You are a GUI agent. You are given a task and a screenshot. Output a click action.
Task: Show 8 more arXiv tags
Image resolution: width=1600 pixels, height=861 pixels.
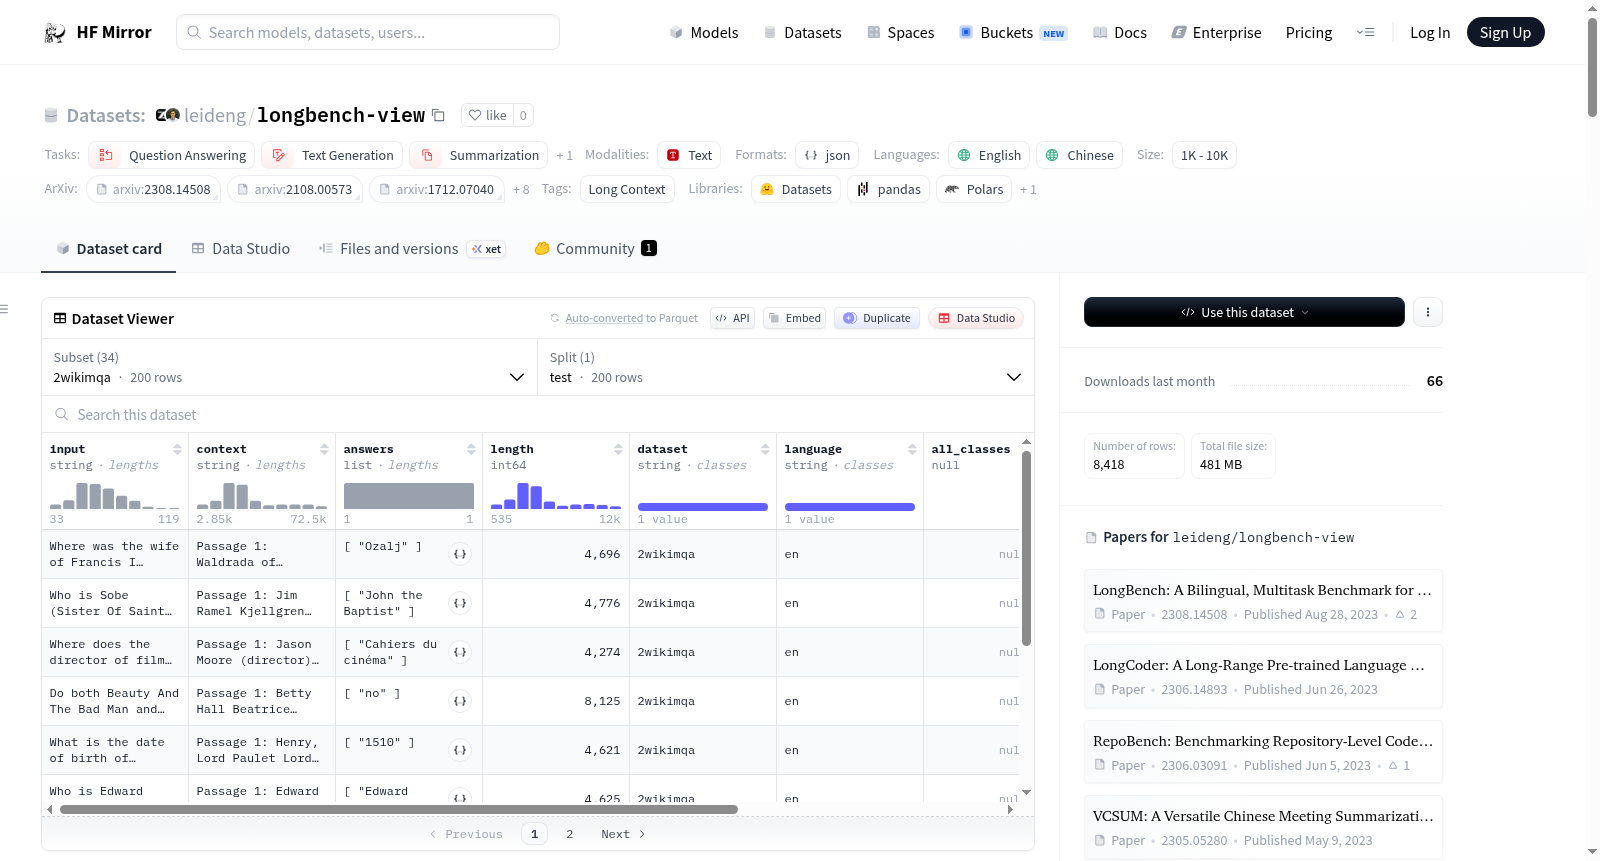[521, 189]
